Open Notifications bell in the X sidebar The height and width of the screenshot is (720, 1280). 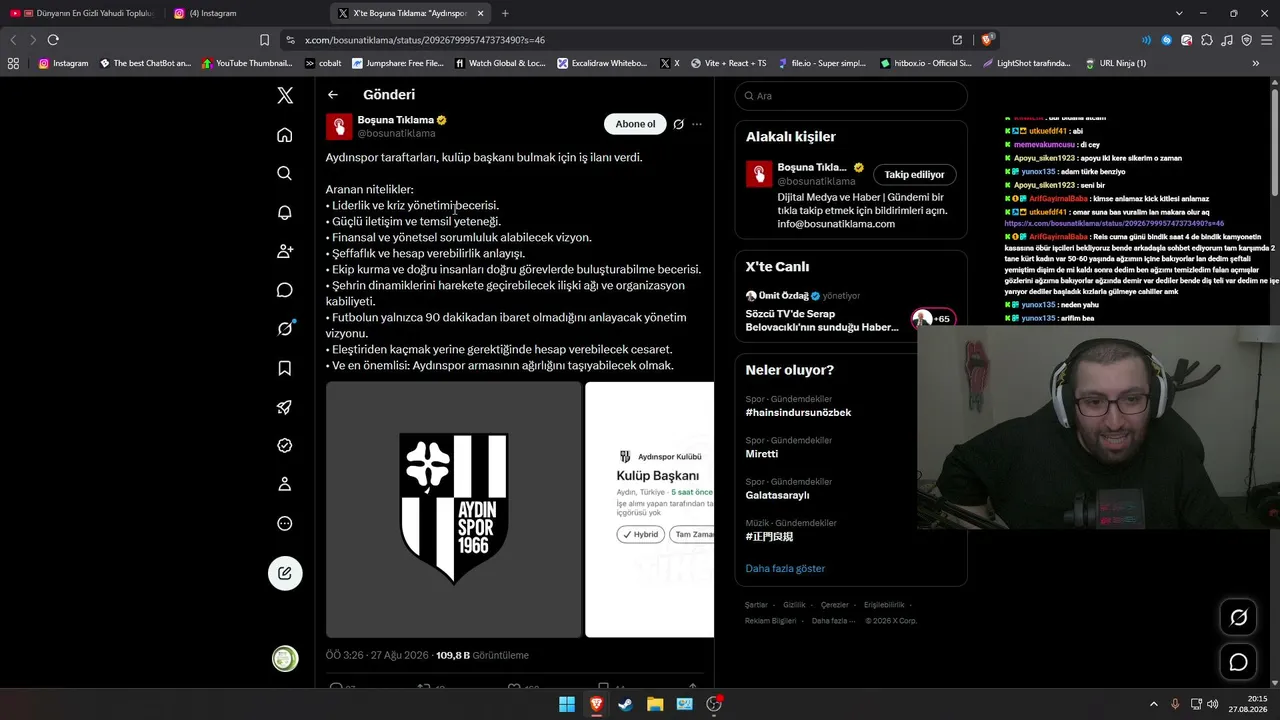tap(285, 212)
